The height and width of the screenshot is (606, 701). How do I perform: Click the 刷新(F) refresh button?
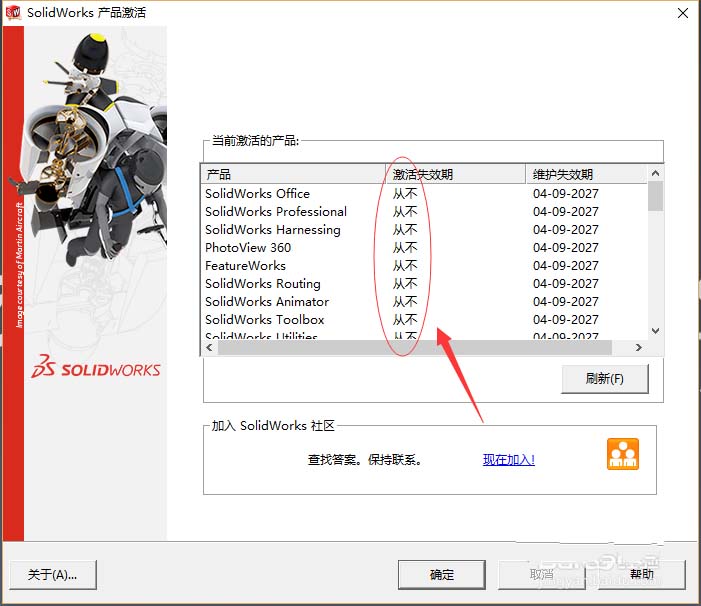pyautogui.click(x=604, y=379)
